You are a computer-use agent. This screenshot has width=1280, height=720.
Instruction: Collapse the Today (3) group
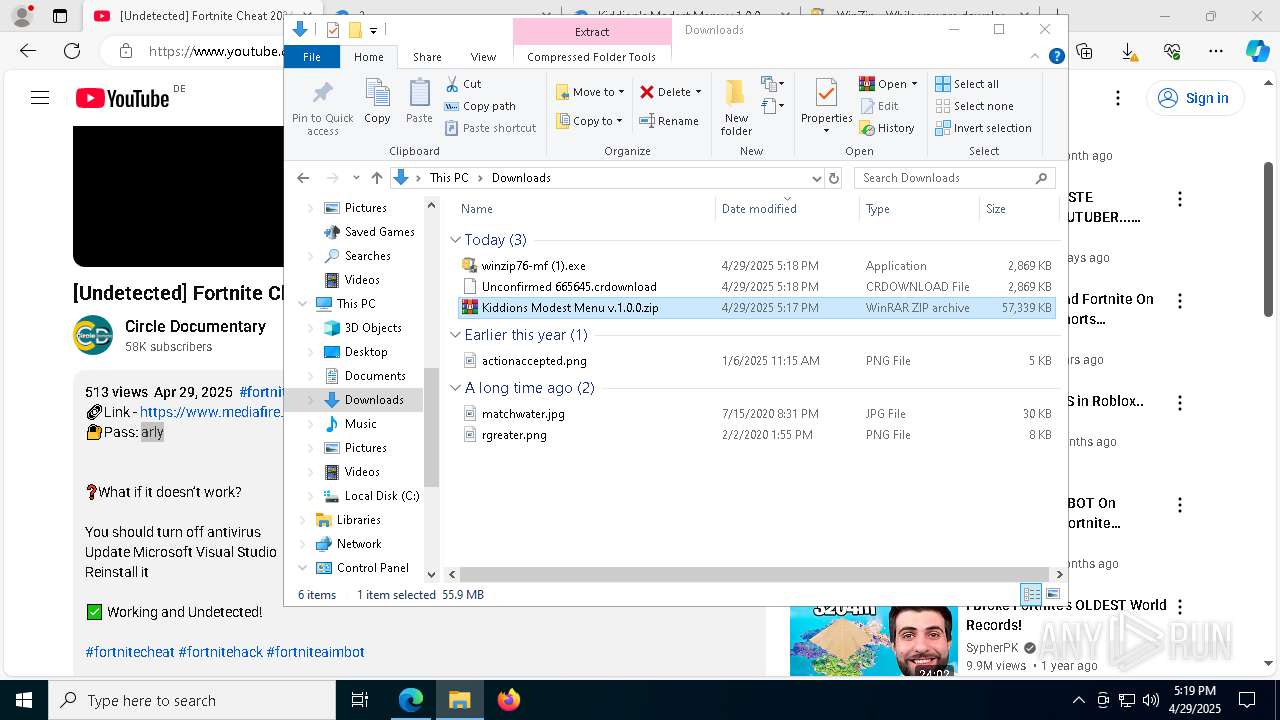coord(455,240)
